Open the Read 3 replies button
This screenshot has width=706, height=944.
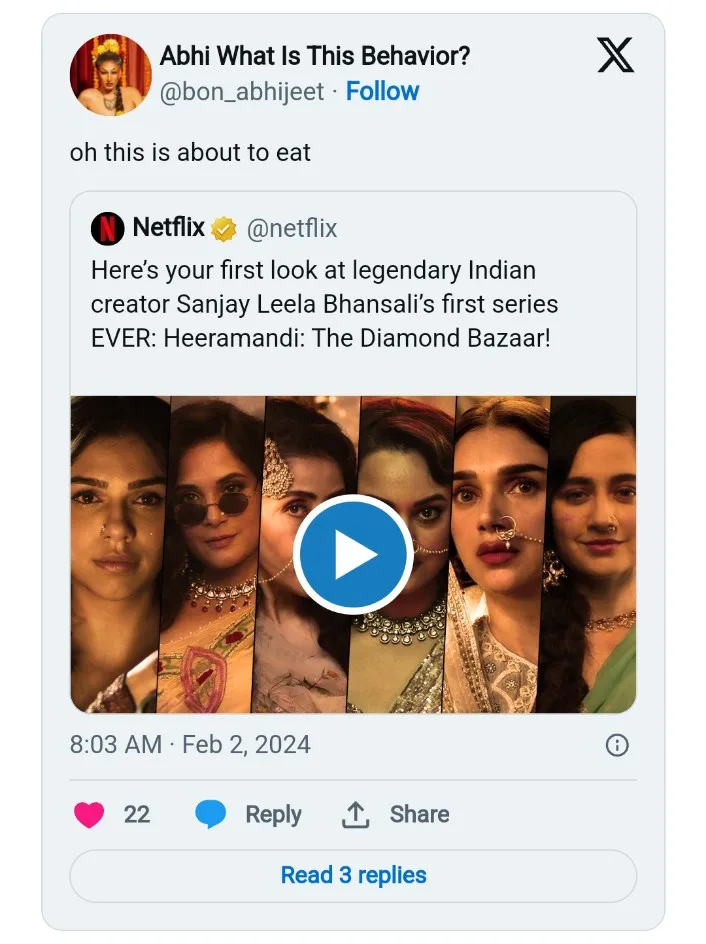(x=353, y=875)
